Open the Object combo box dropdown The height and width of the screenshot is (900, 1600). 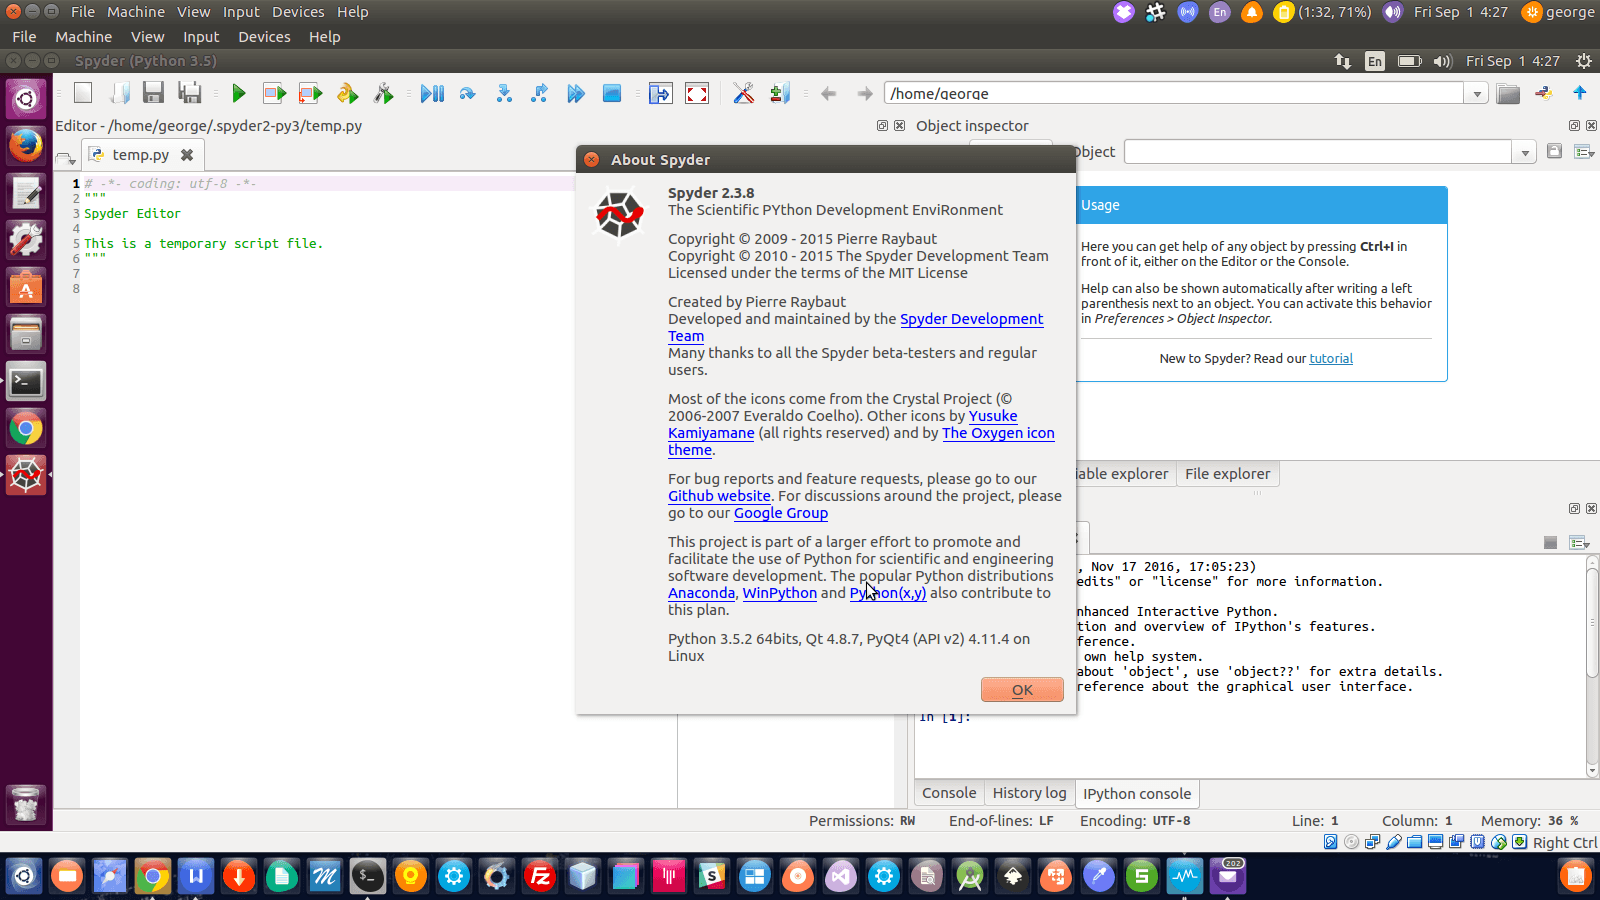coord(1525,153)
